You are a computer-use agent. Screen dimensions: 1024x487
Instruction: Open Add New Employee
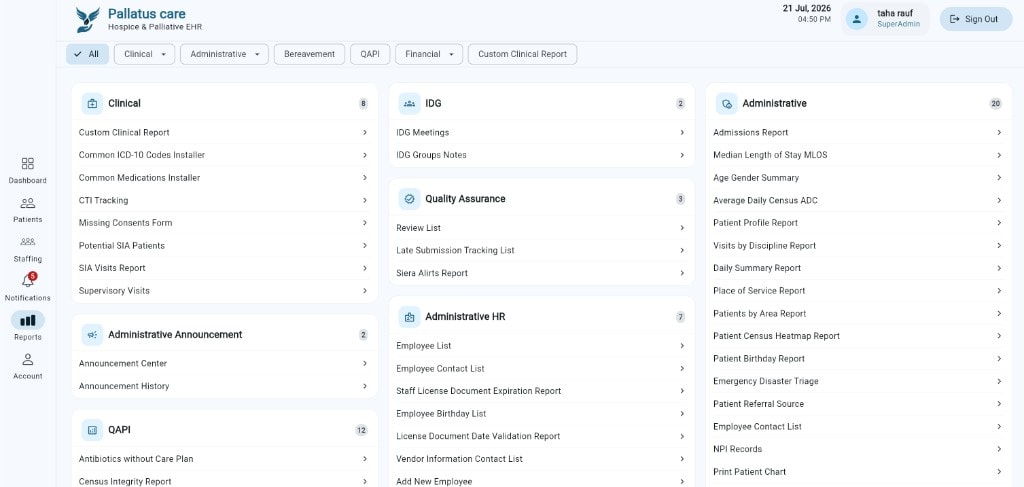point(541,481)
